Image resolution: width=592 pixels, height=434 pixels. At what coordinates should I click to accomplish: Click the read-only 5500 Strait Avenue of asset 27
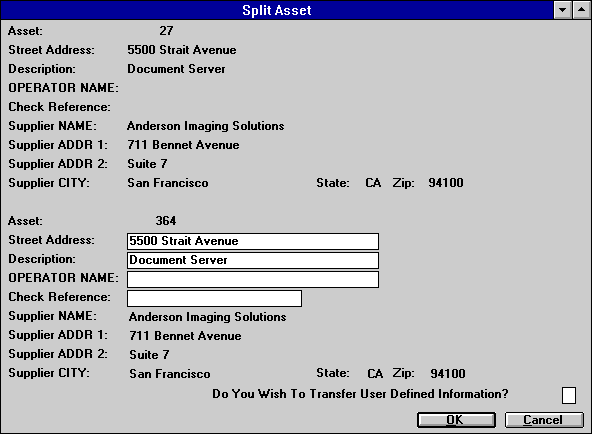point(182,50)
